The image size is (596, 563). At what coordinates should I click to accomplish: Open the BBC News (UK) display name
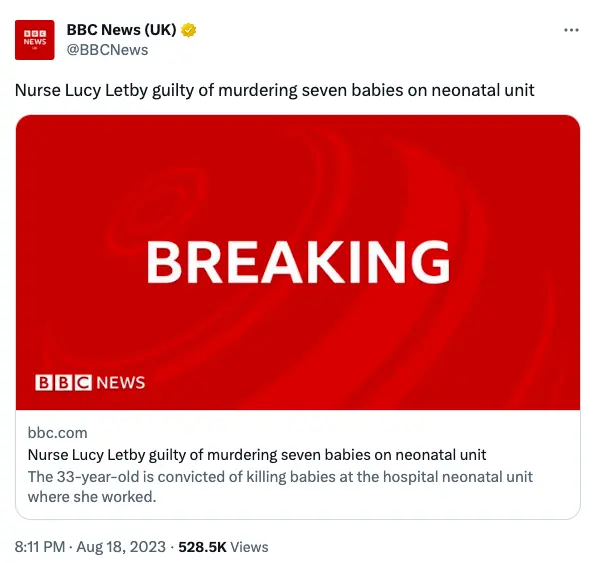pyautogui.click(x=121, y=30)
